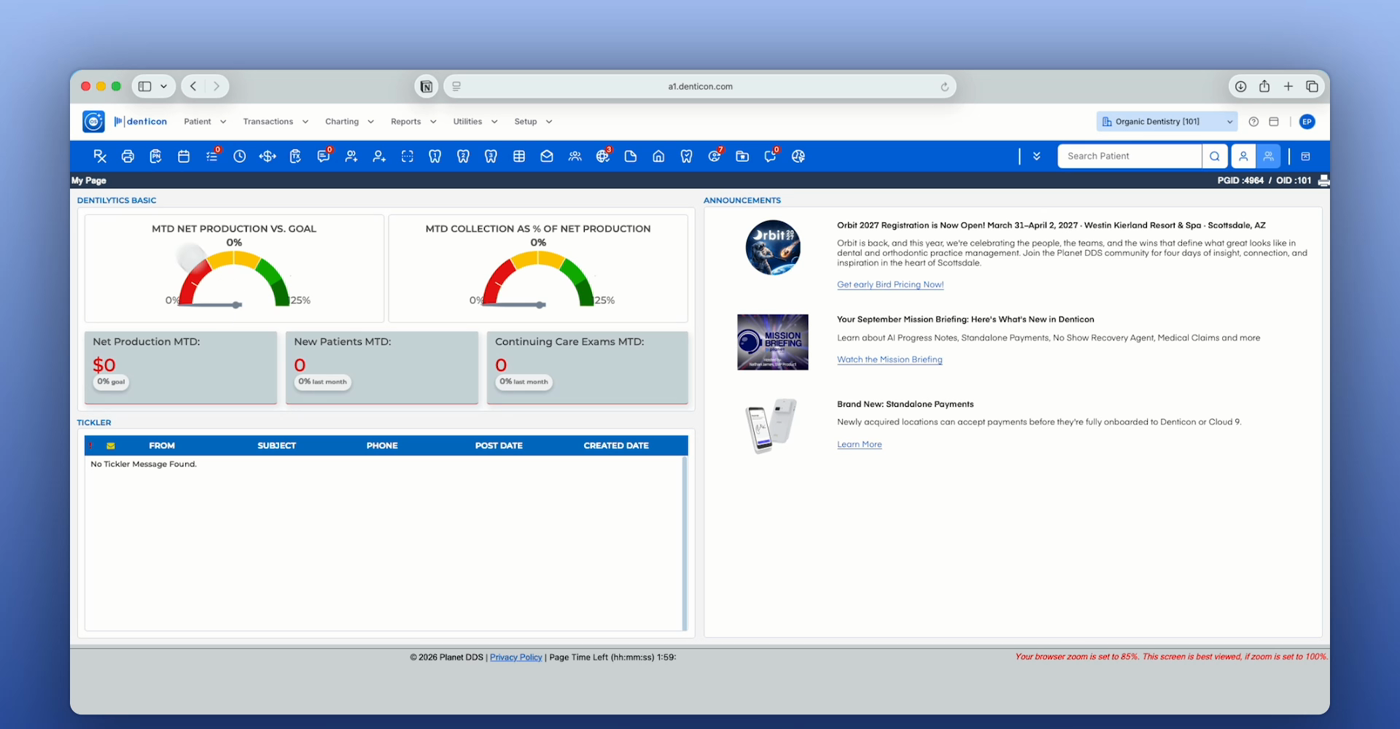Click the Mission Briefing announcement thumbnail
This screenshot has height=729, width=1400.
pos(772,342)
